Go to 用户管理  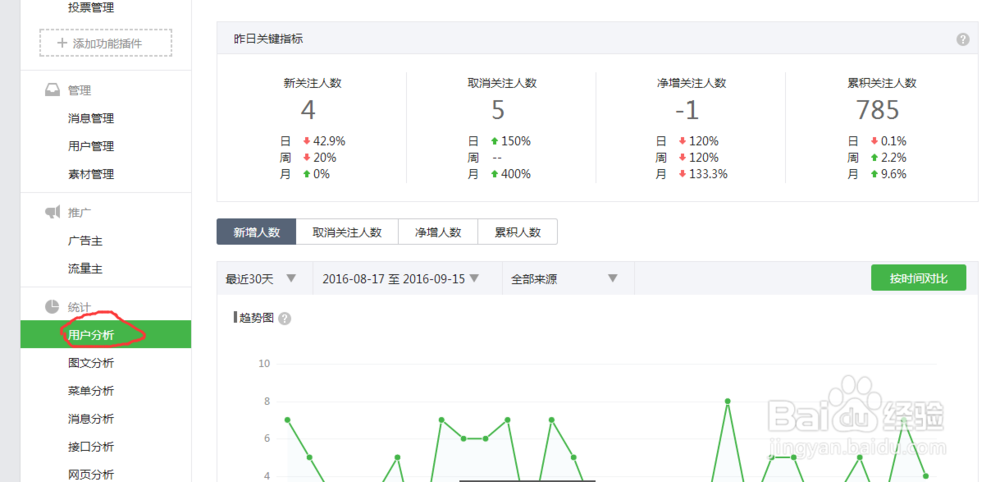pos(91,147)
